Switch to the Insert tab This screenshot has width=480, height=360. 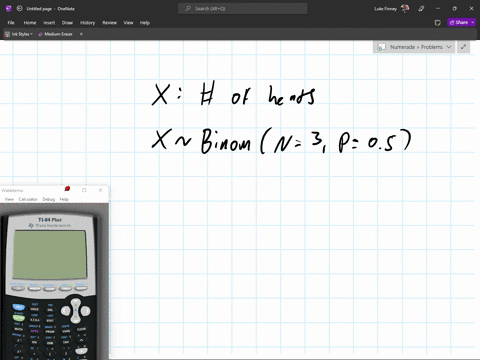pos(49,23)
